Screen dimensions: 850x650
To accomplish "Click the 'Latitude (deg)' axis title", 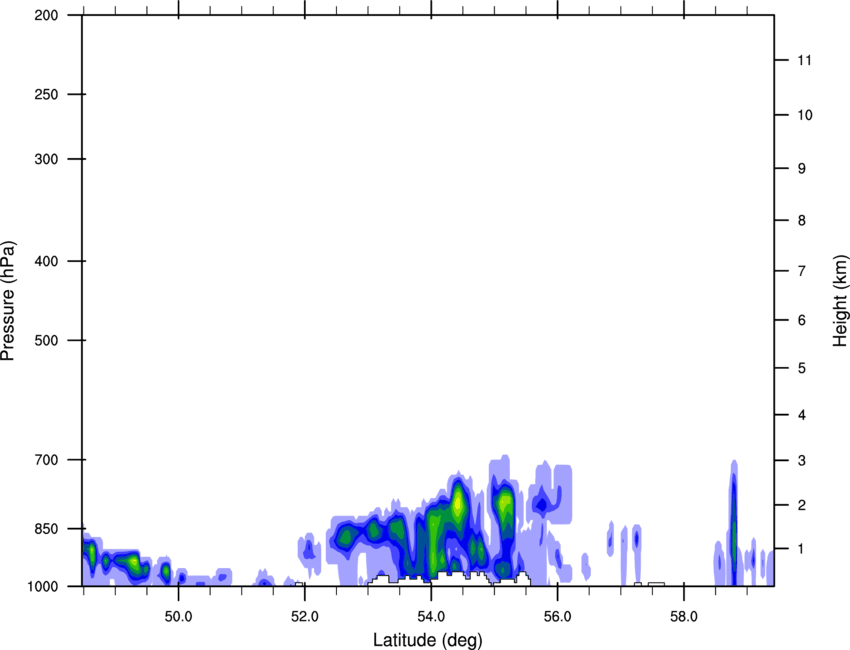I will 427,640.
